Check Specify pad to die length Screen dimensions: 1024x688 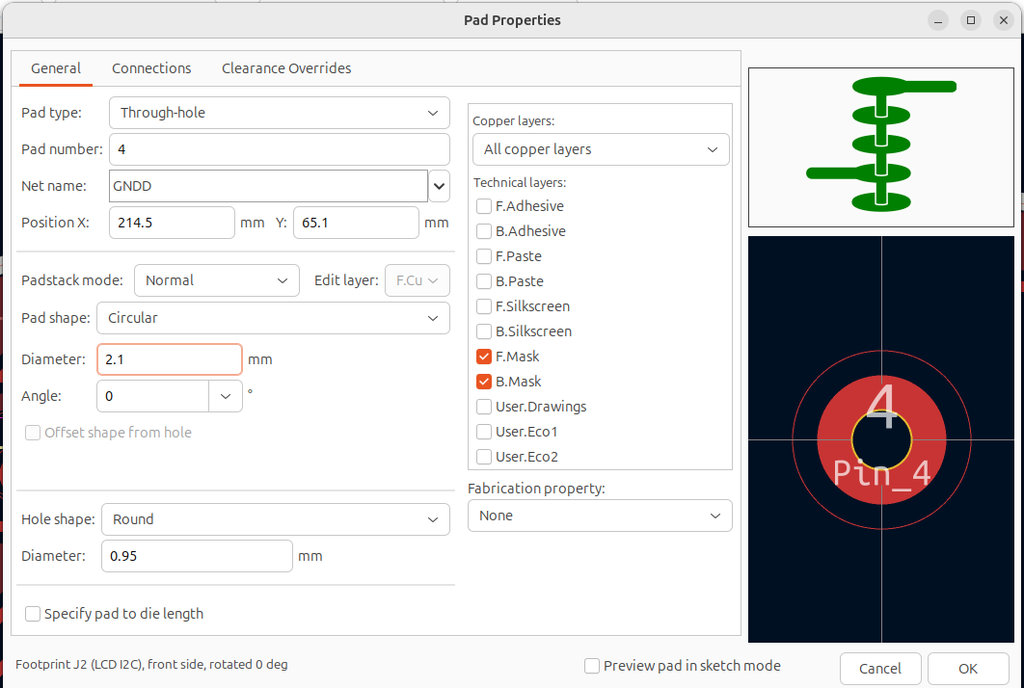pos(33,614)
